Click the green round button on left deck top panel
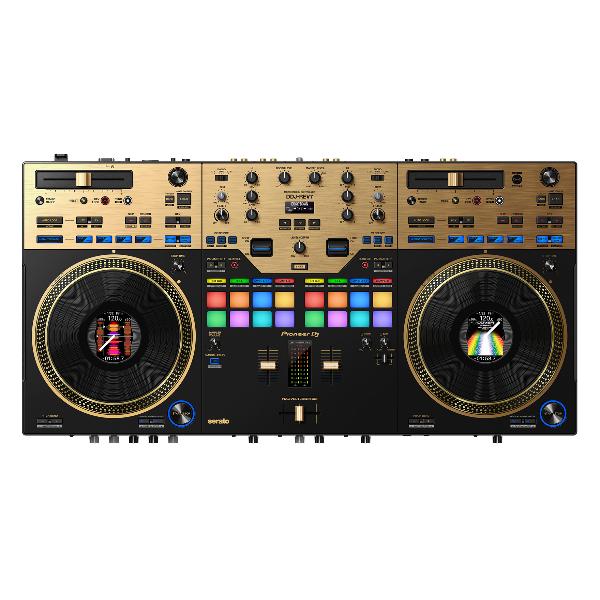The height and width of the screenshot is (600, 600). pos(83,200)
